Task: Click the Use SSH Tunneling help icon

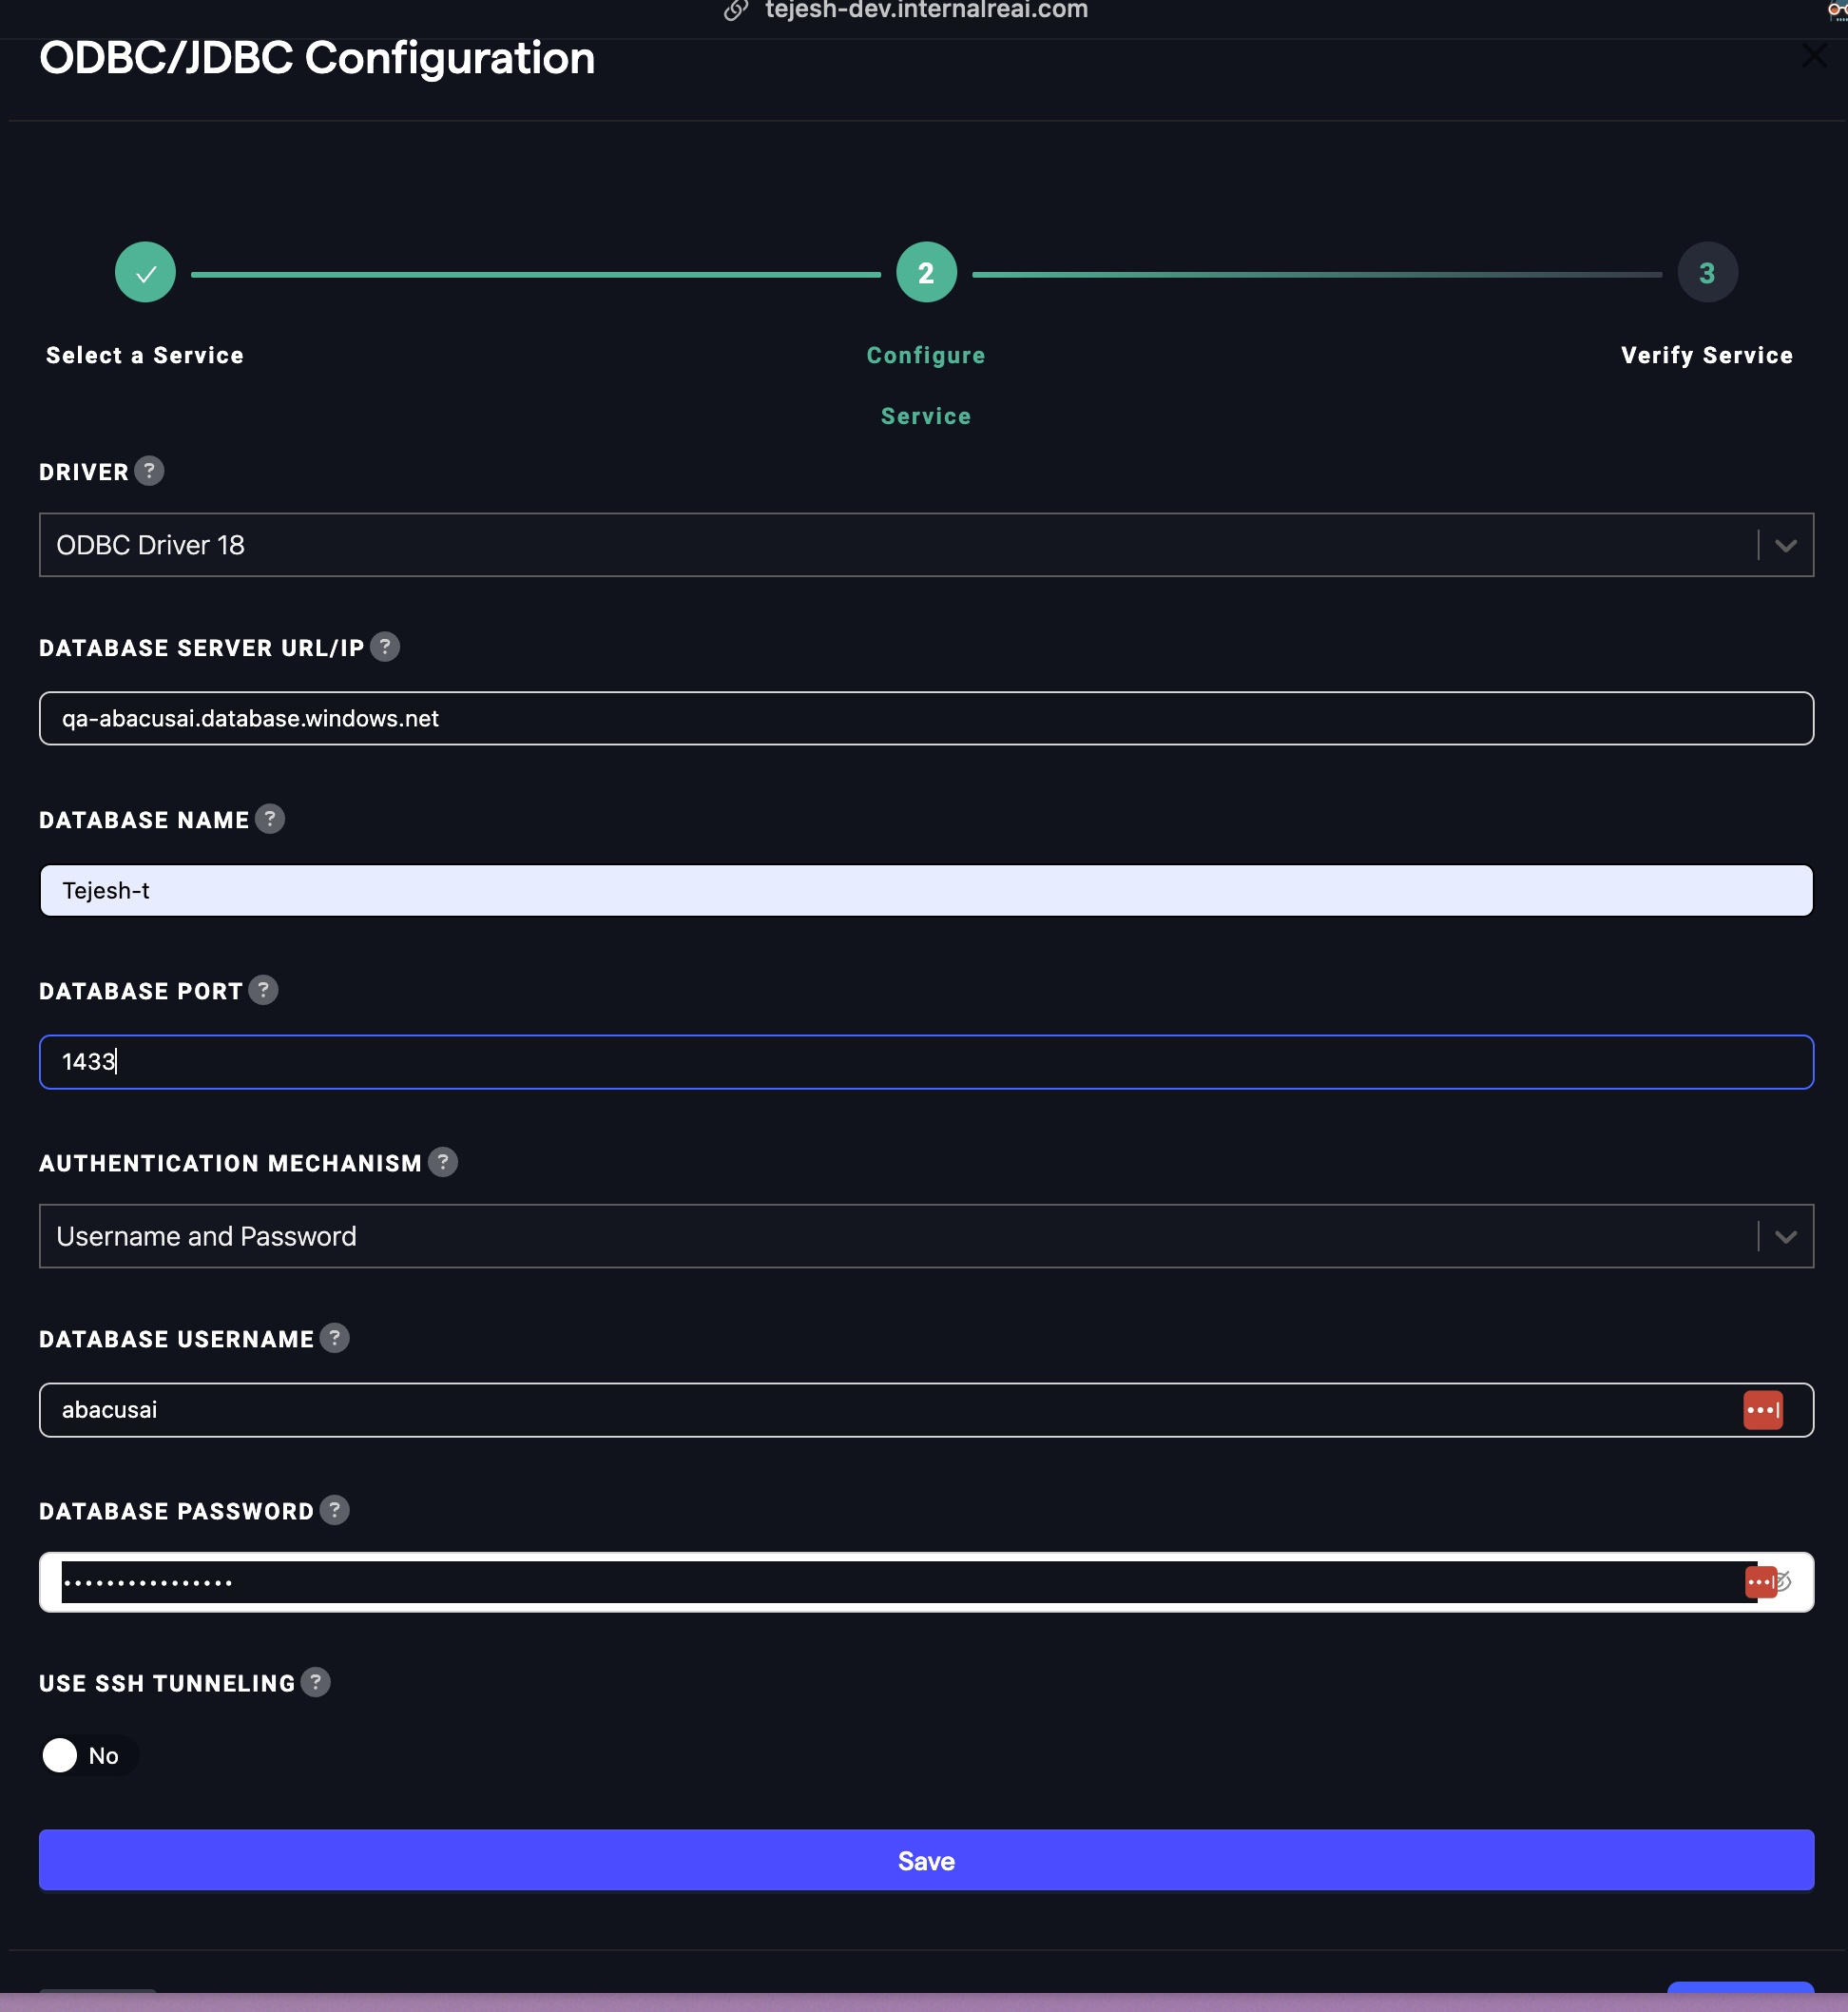Action: tap(316, 1682)
